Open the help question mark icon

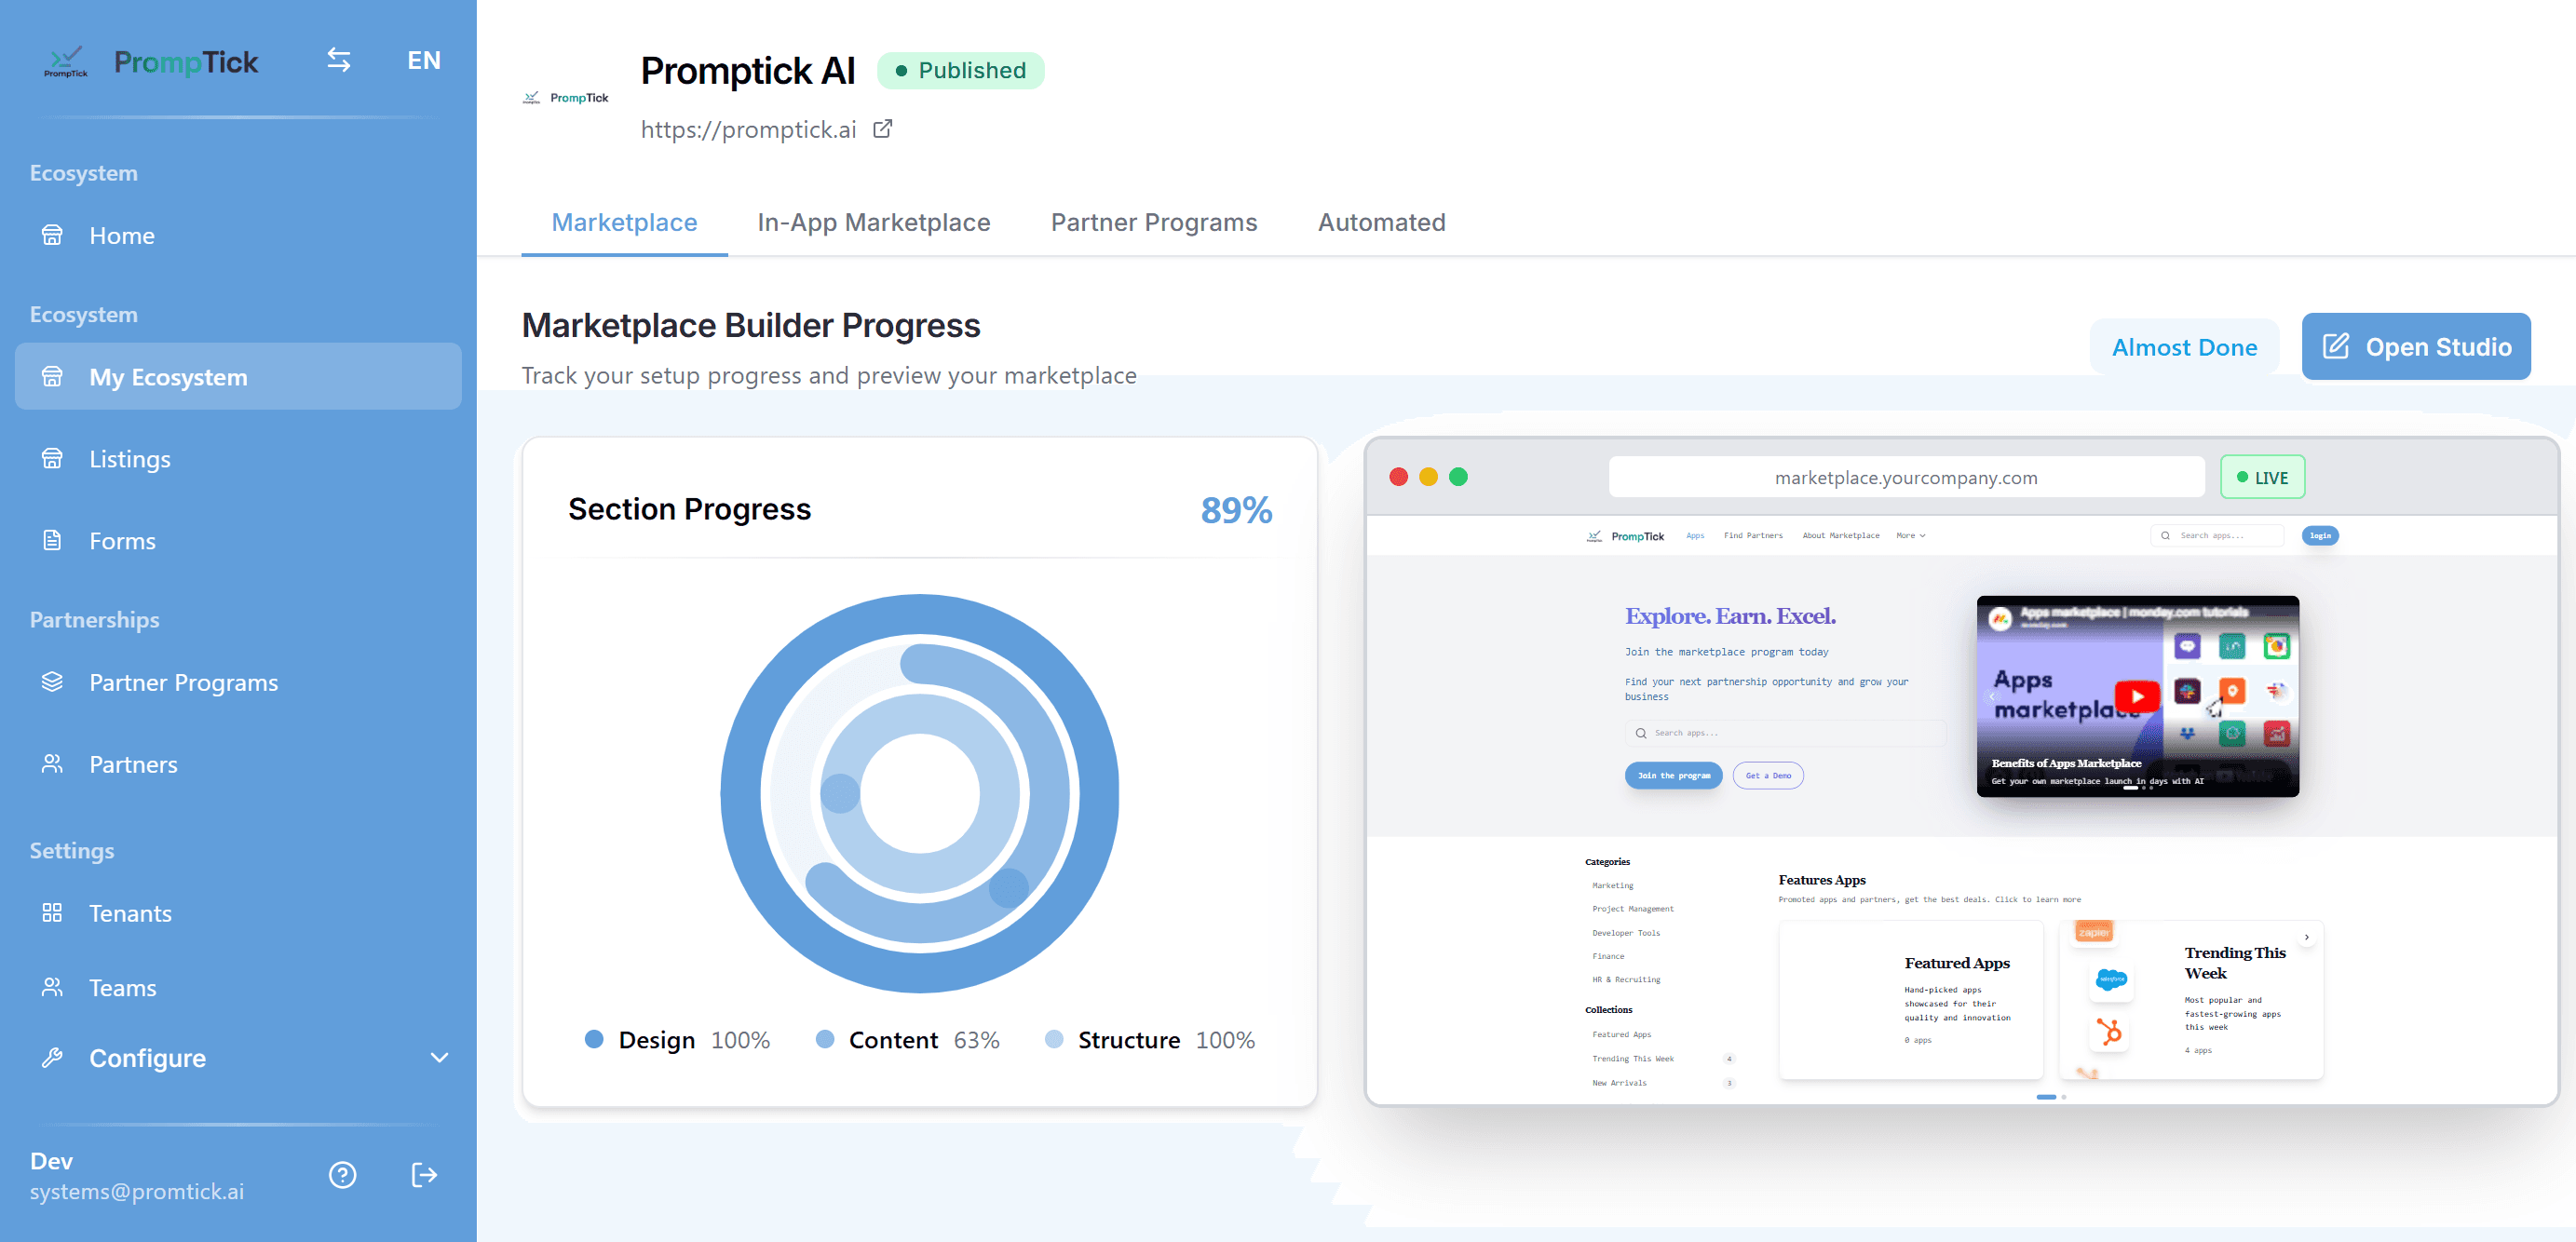click(x=342, y=1174)
